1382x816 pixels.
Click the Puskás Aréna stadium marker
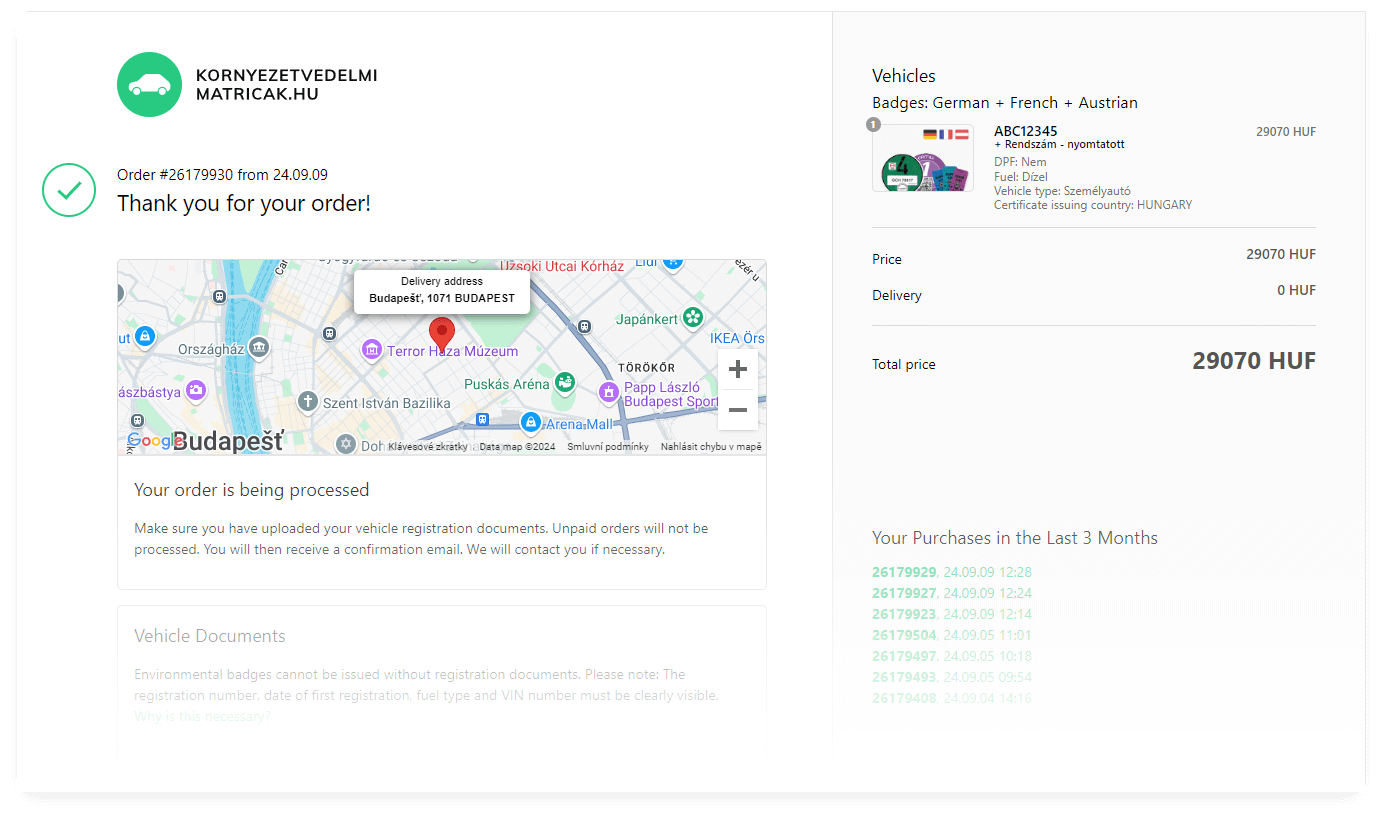pyautogui.click(x=565, y=383)
